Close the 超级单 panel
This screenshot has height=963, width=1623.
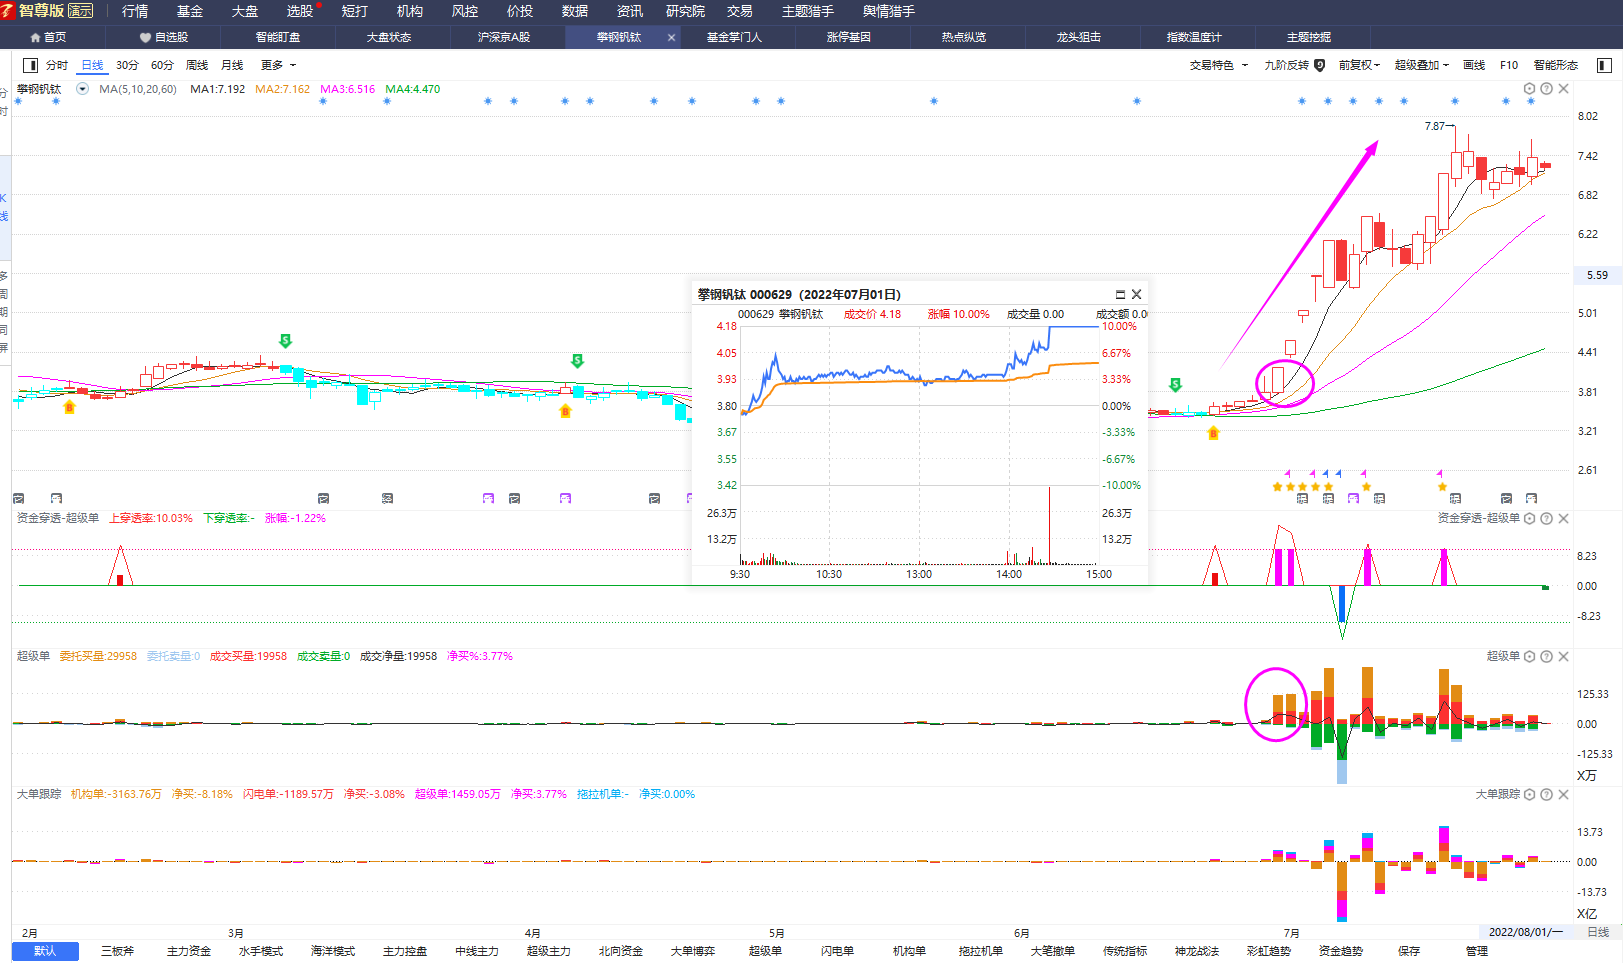pos(1564,656)
